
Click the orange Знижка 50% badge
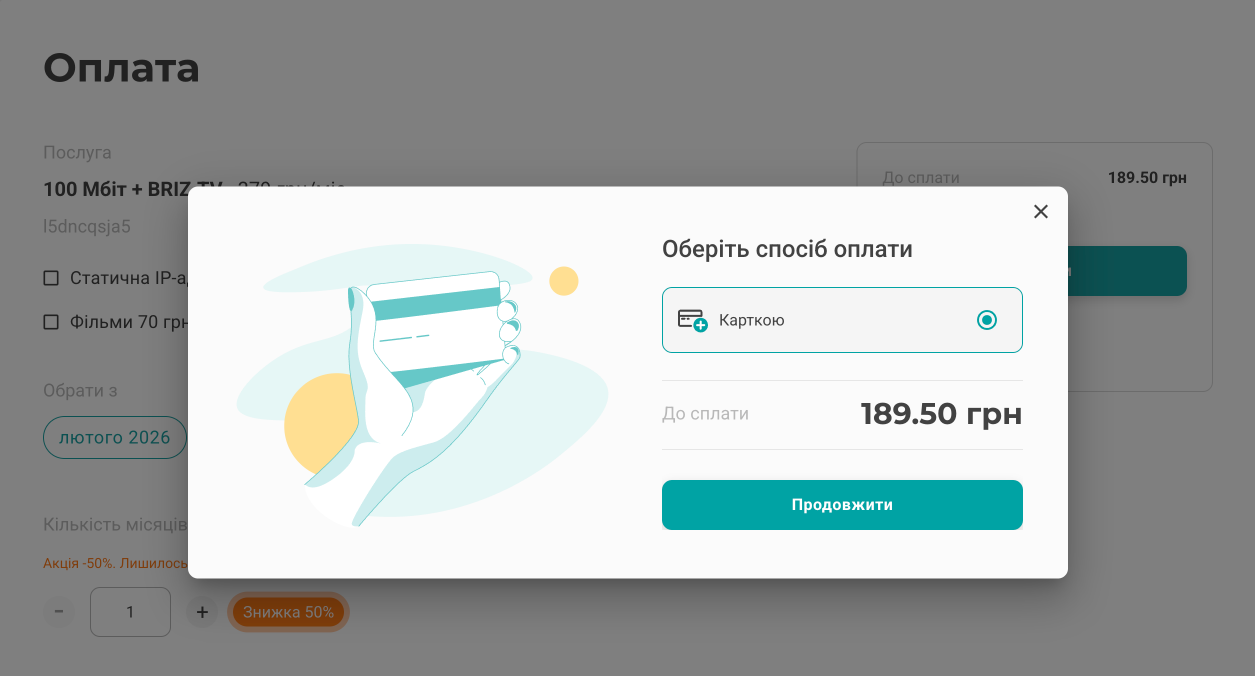click(x=288, y=612)
